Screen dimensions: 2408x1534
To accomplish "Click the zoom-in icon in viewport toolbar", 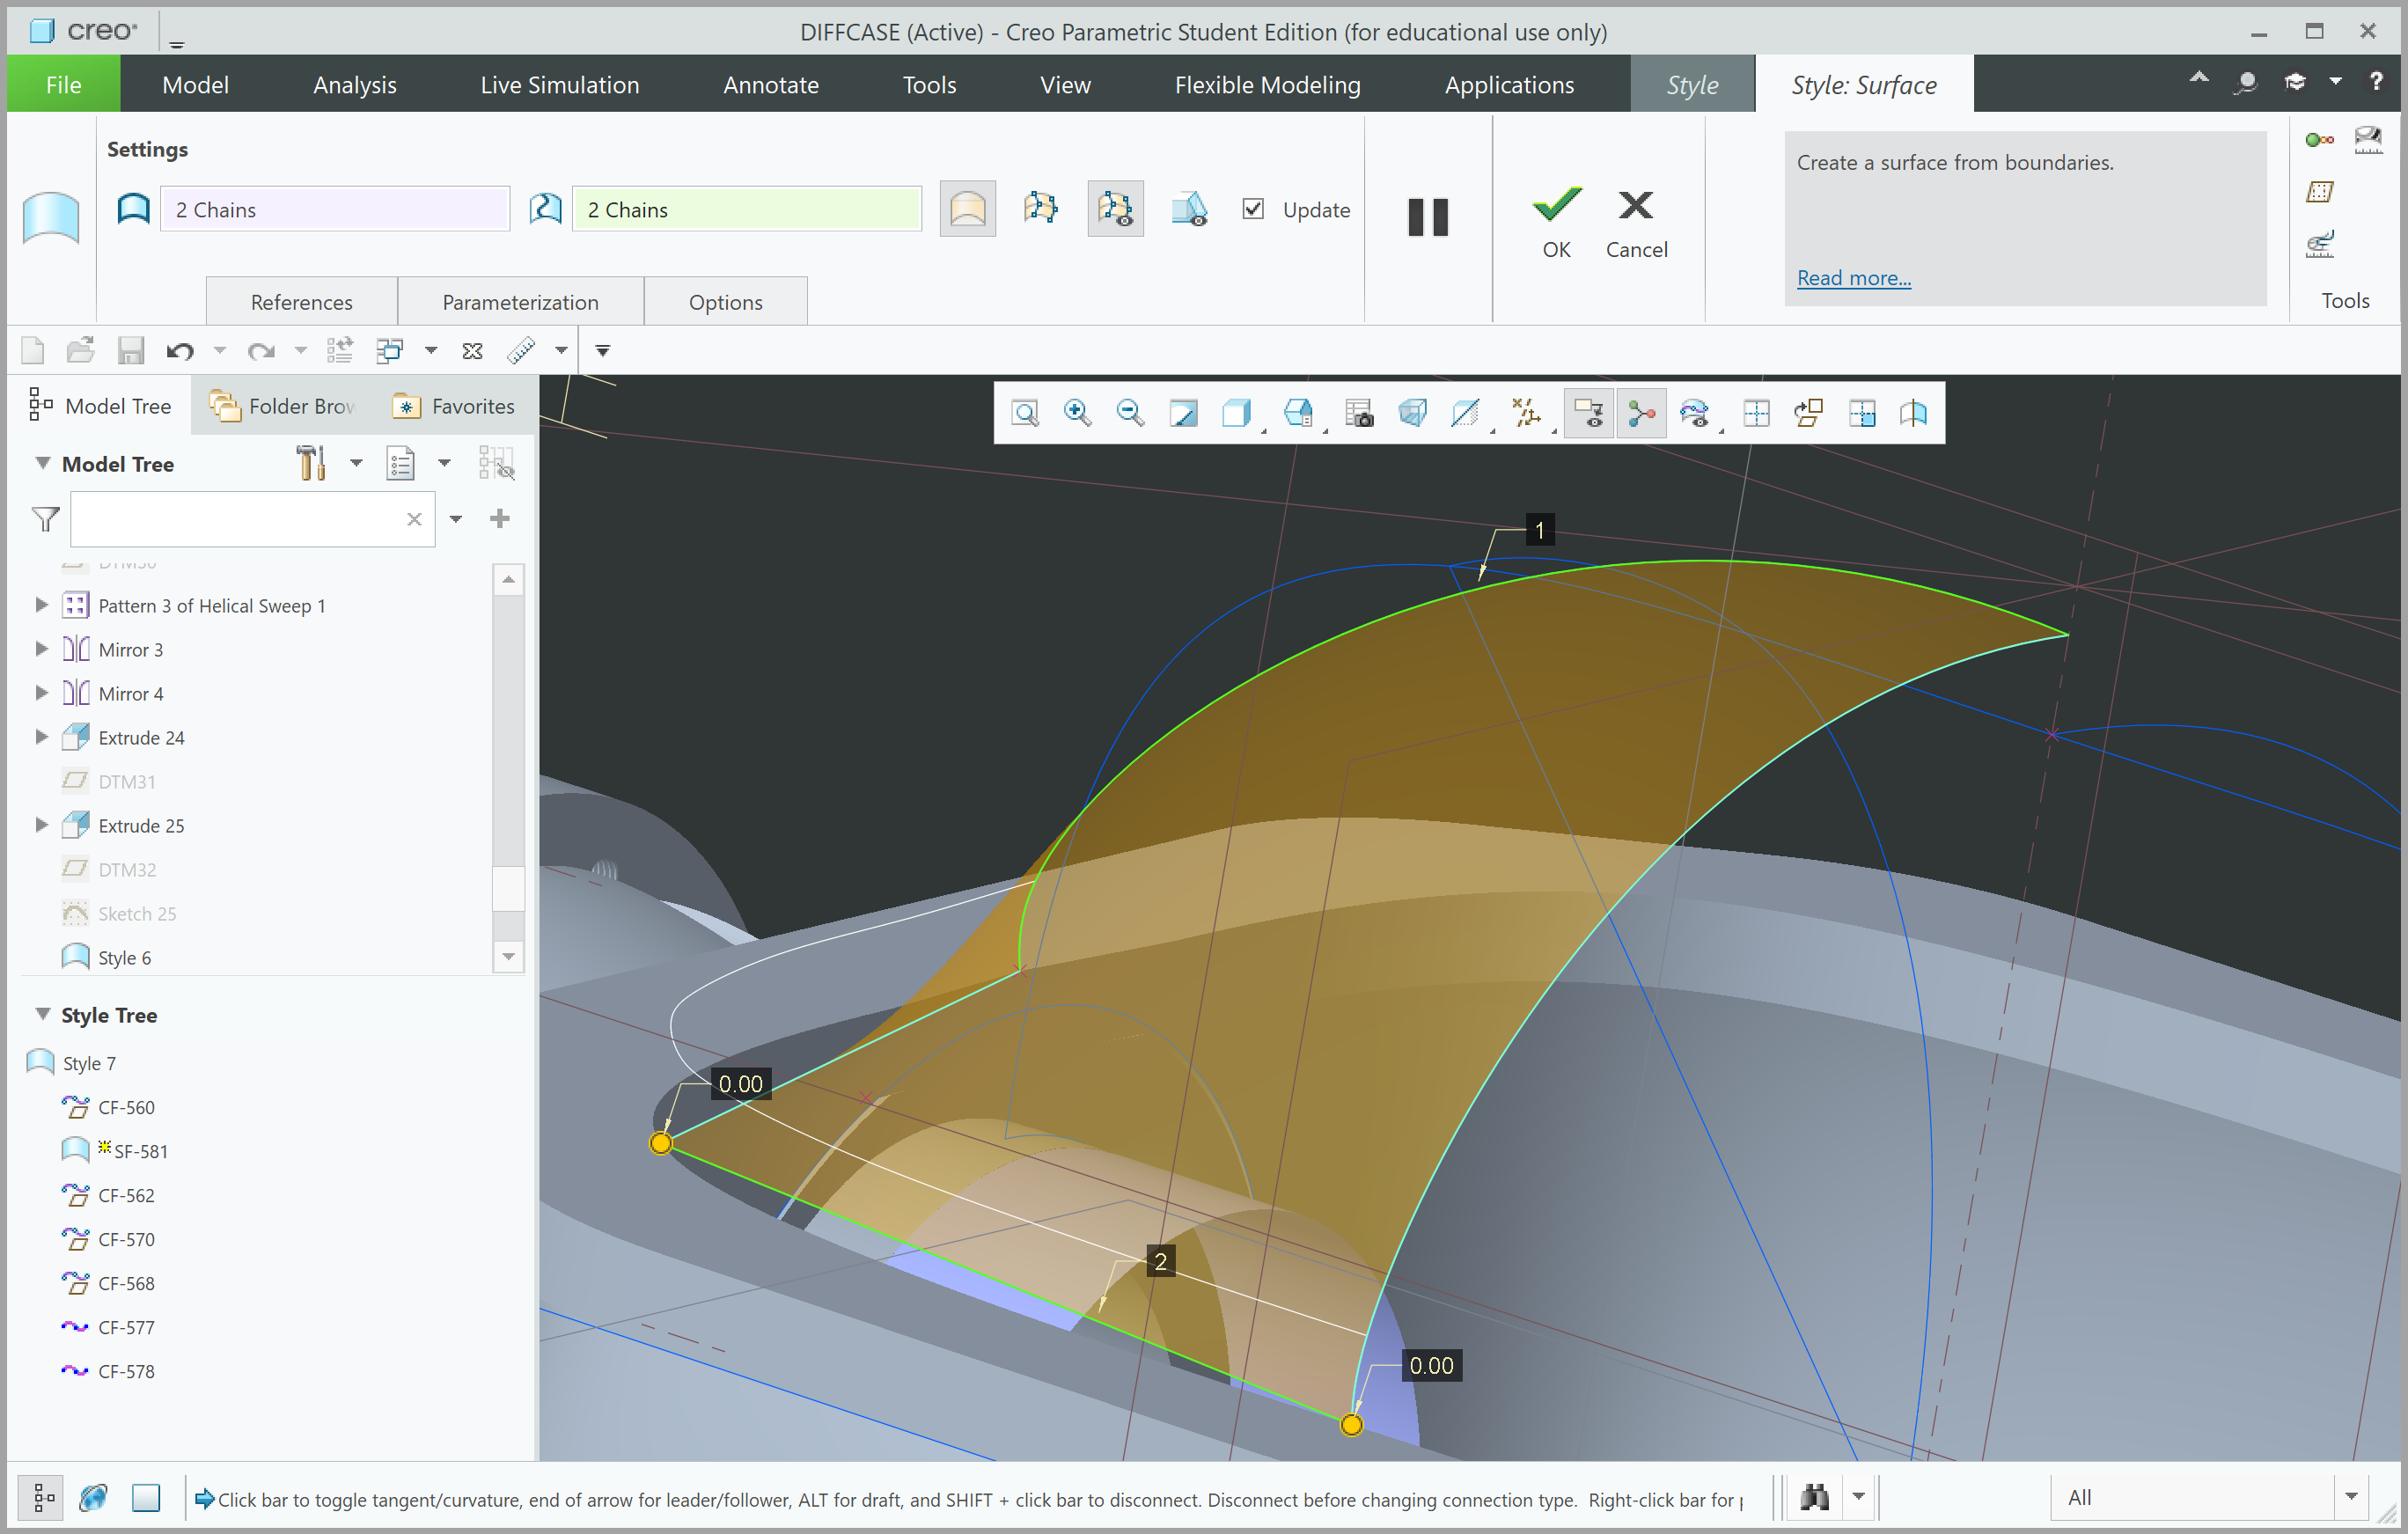I will click(x=1072, y=413).
